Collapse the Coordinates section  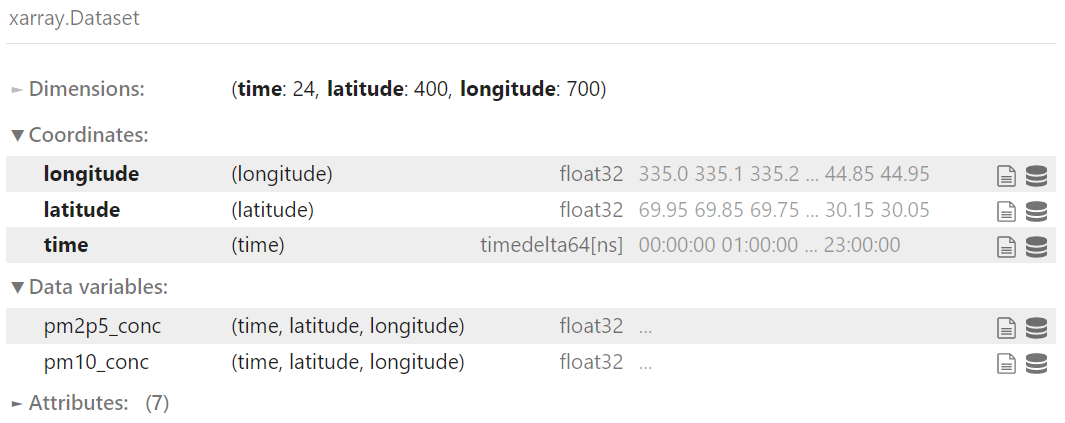[80, 134]
